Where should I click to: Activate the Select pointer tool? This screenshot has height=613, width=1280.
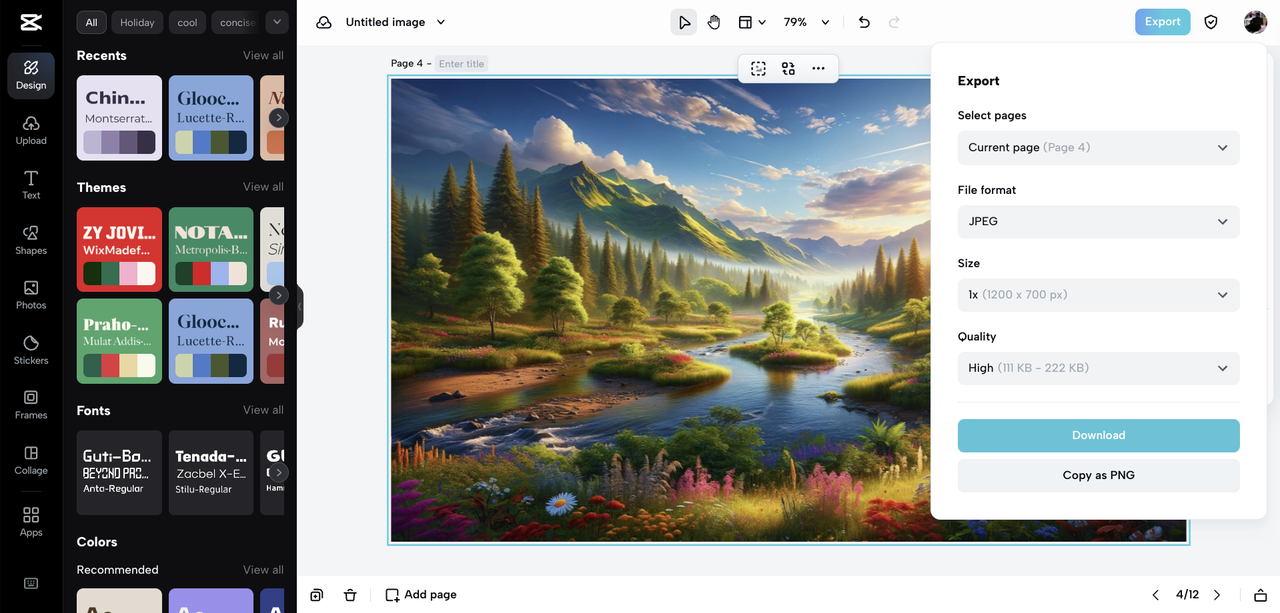click(684, 22)
